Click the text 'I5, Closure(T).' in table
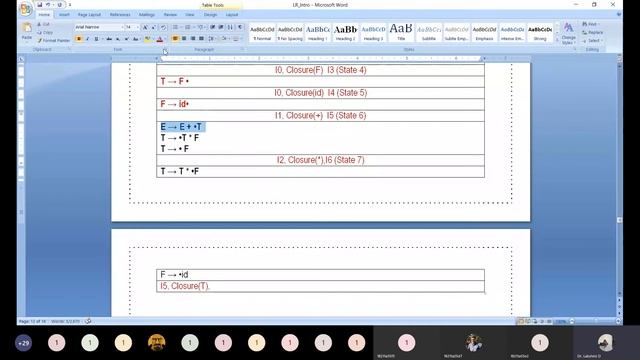The image size is (640, 360). pos(185,286)
